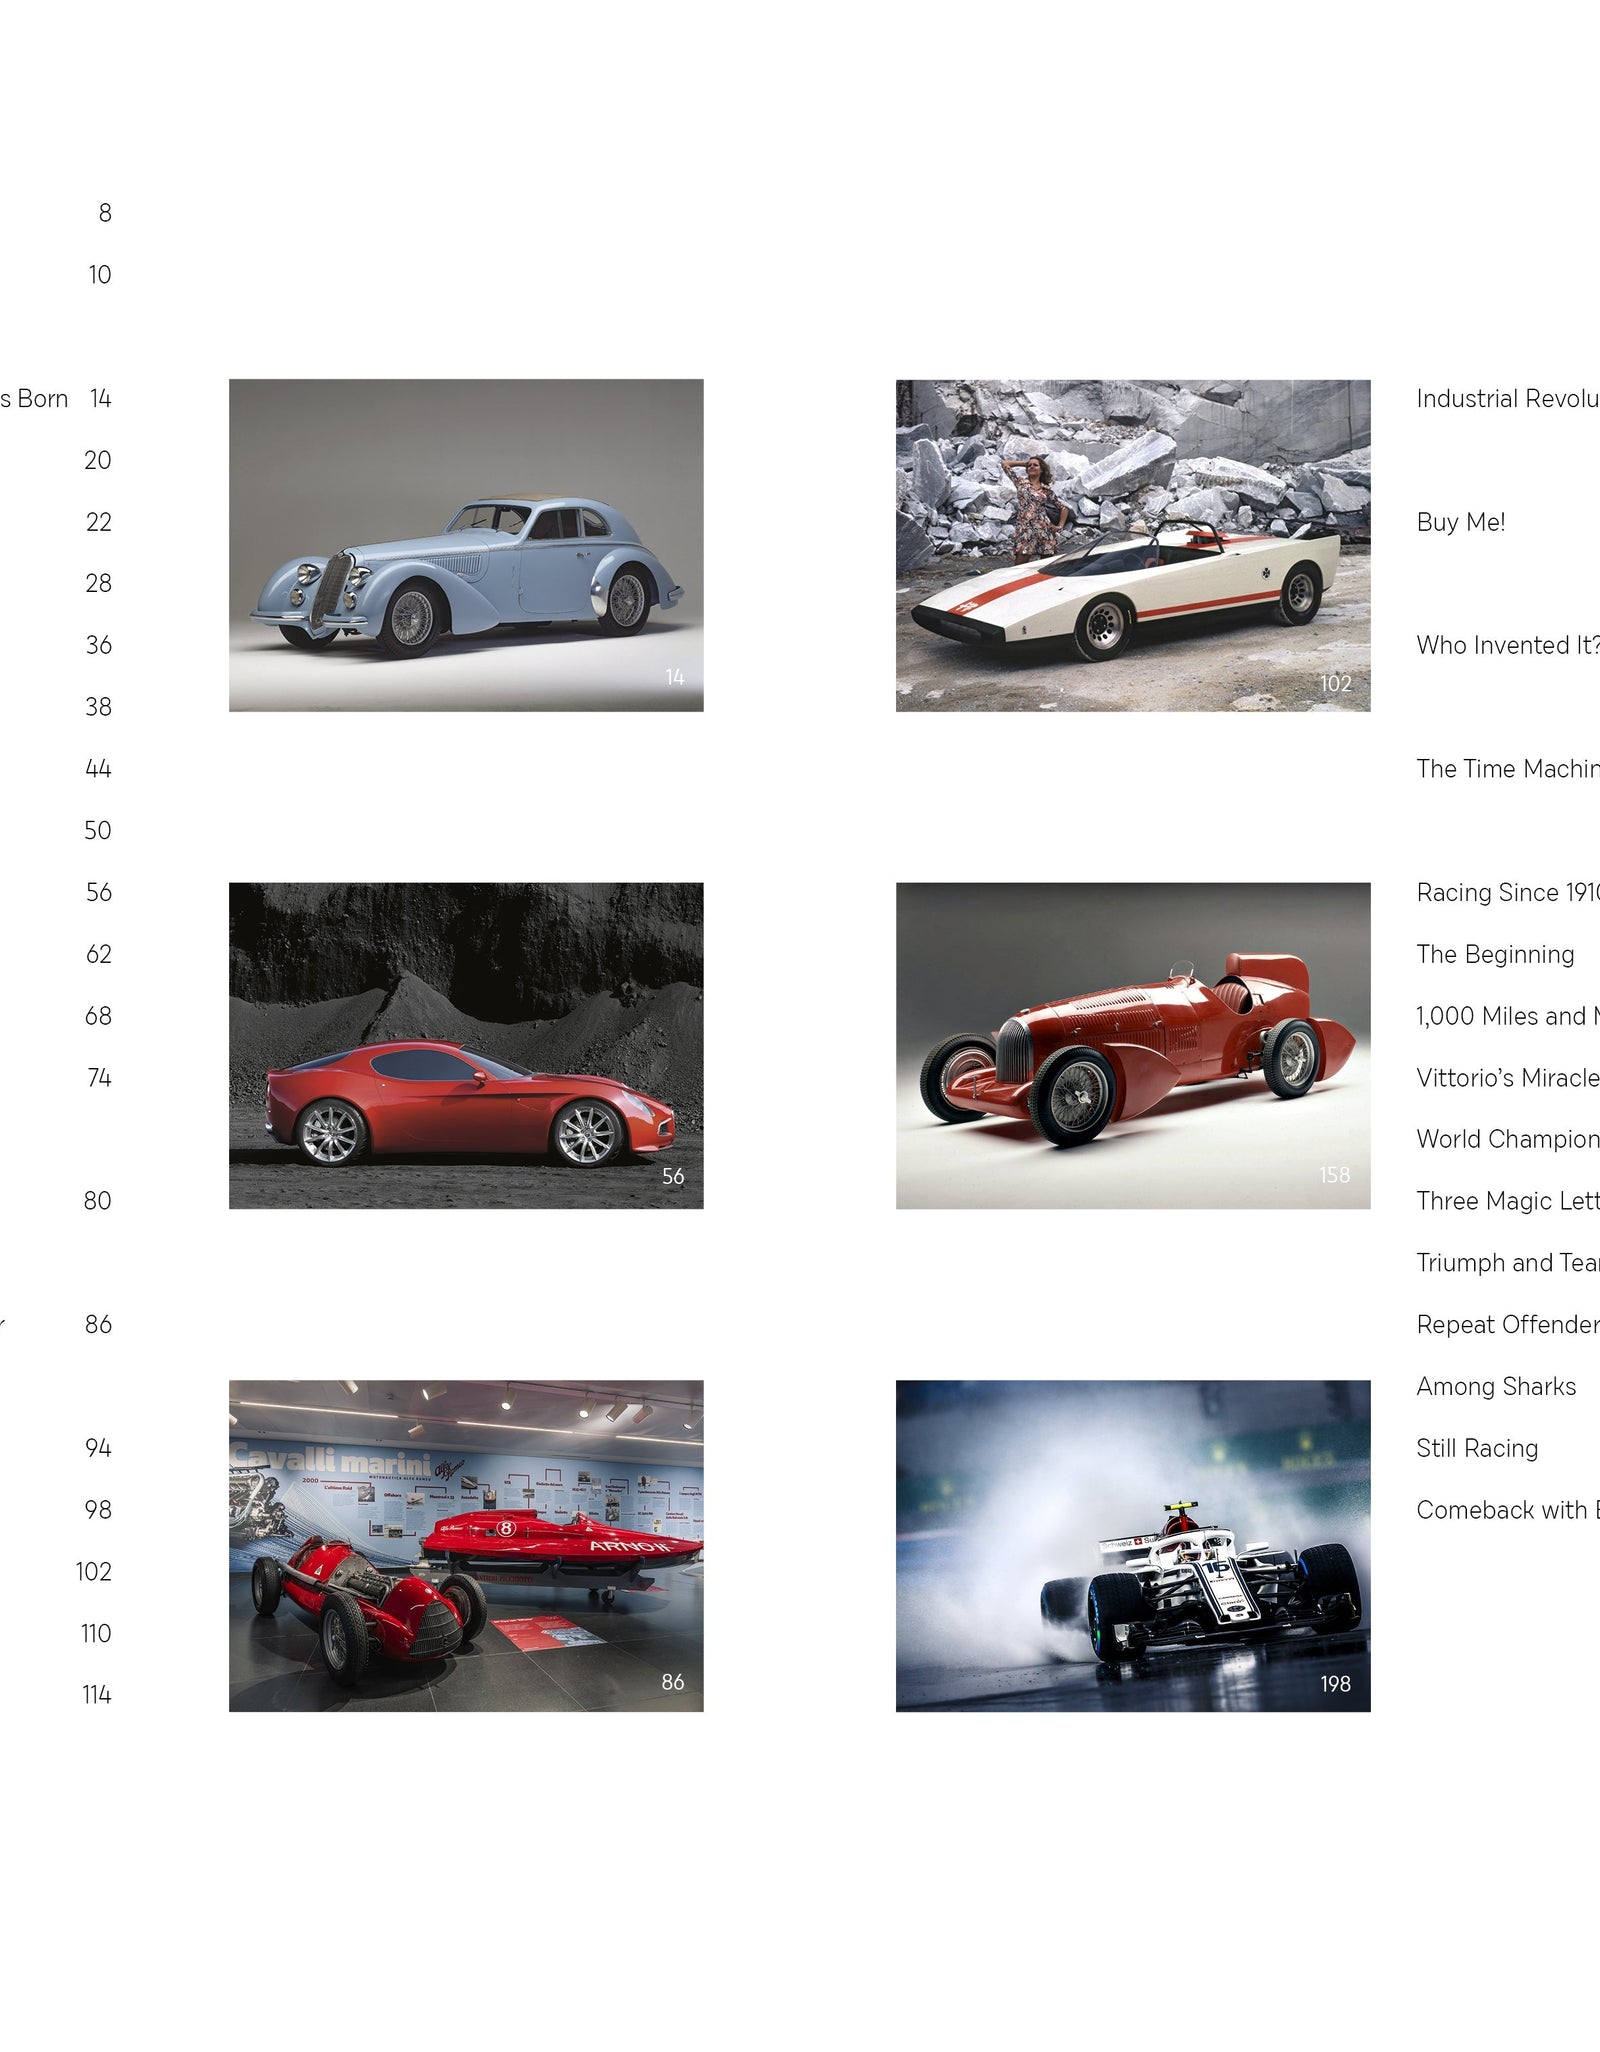
Task: Open the red modern coupe photo labeled 56
Action: [466, 1046]
